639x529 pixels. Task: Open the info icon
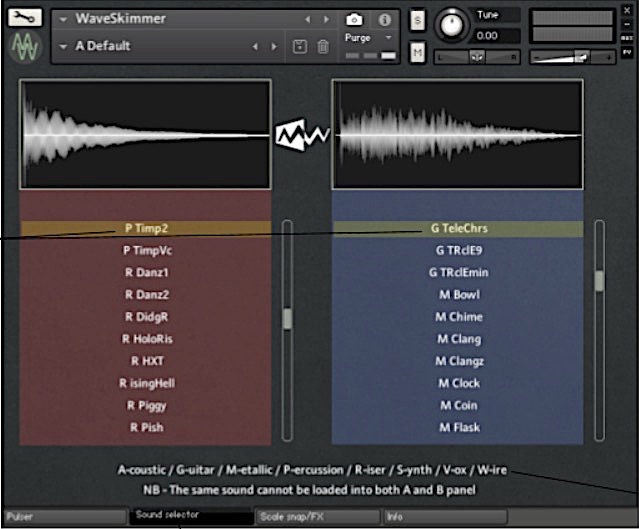pyautogui.click(x=384, y=20)
